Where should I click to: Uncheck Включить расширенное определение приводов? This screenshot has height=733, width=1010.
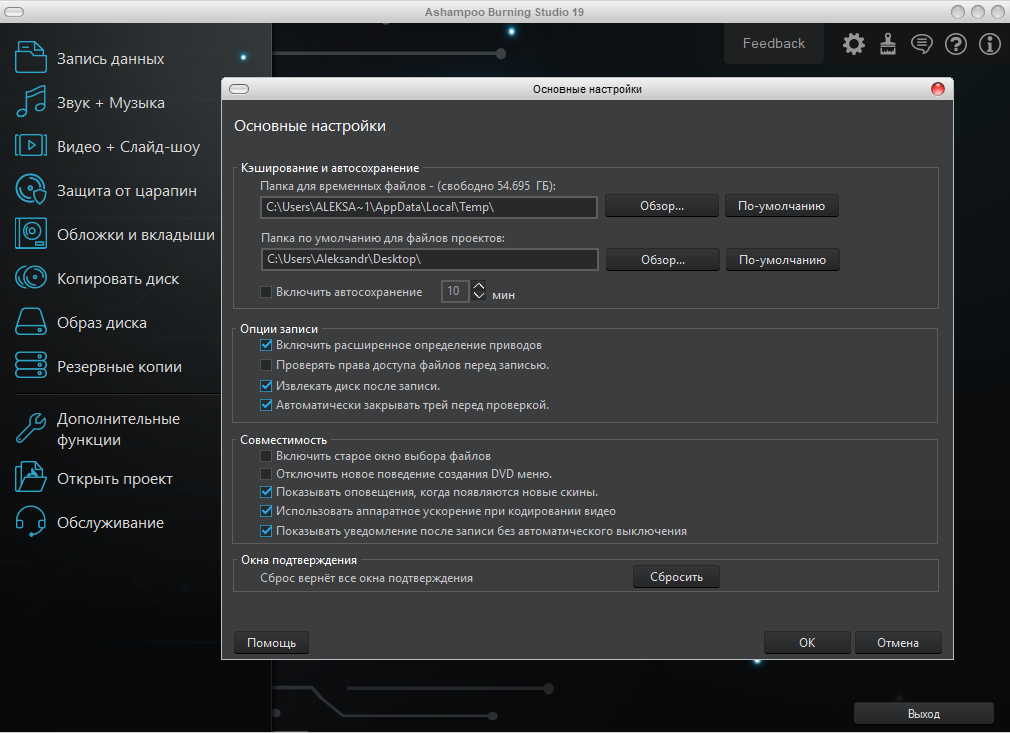click(x=265, y=345)
